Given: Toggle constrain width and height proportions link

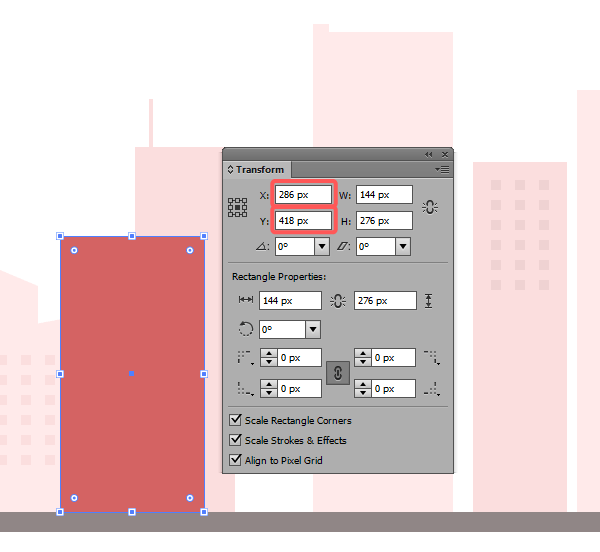Looking at the screenshot, I should coord(430,207).
